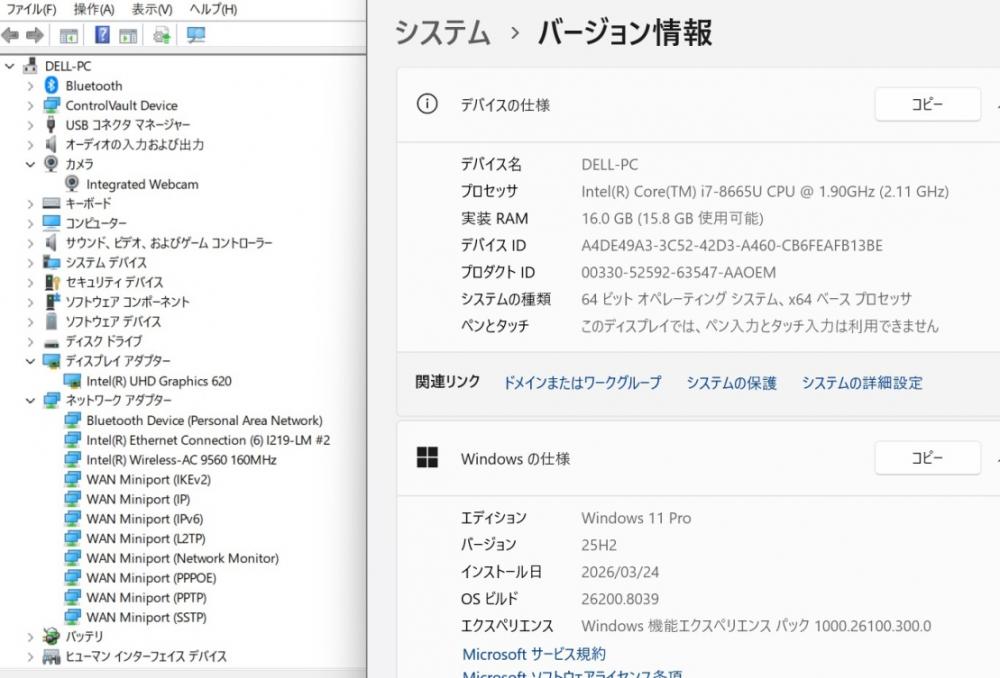Click 実装 RAM value 16.0 GB
1000x678 pixels.
tap(672, 218)
